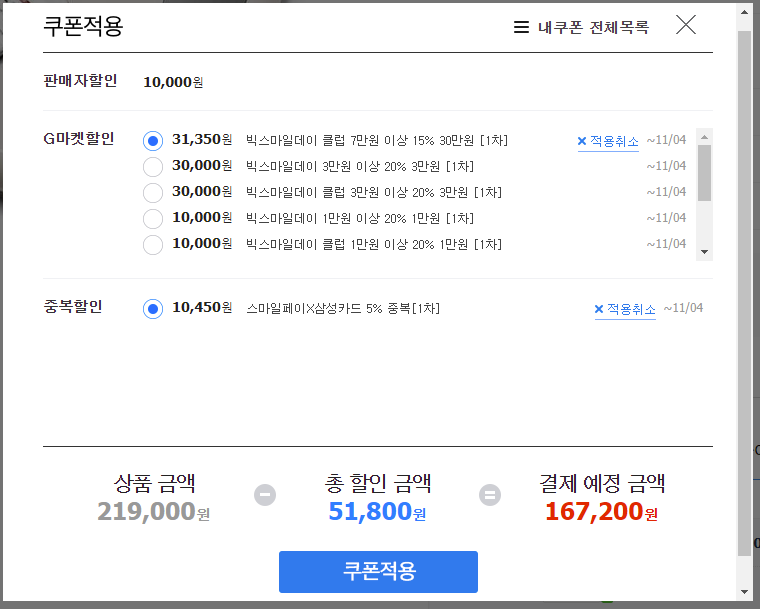Click coupon list scrollbar down arrow
The height and width of the screenshot is (609, 760).
[x=705, y=252]
